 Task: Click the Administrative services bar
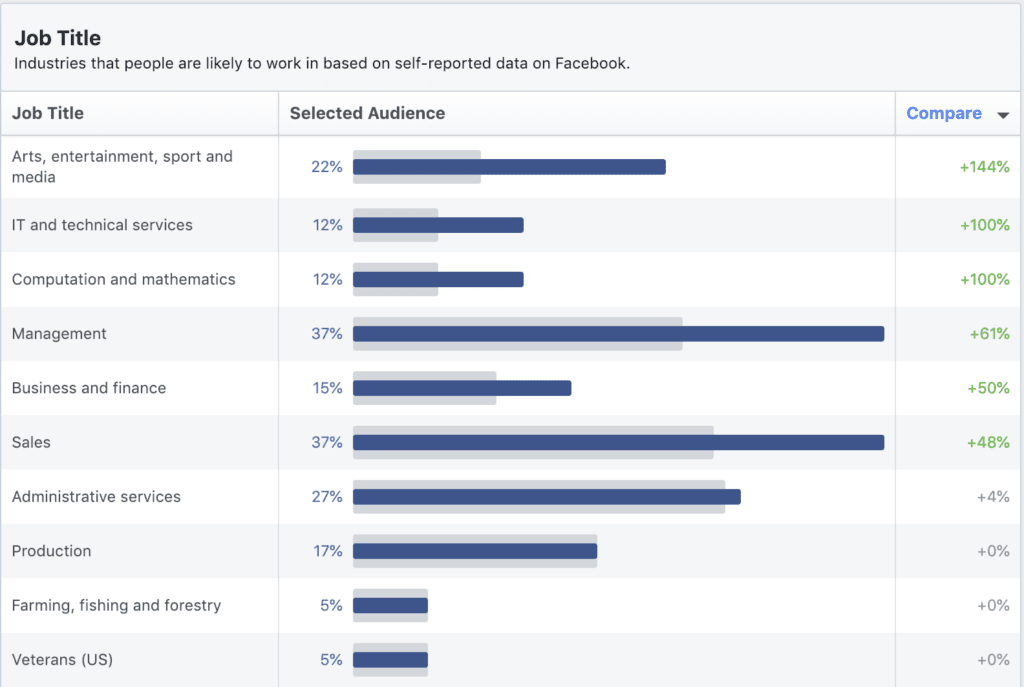pyautogui.click(x=545, y=496)
